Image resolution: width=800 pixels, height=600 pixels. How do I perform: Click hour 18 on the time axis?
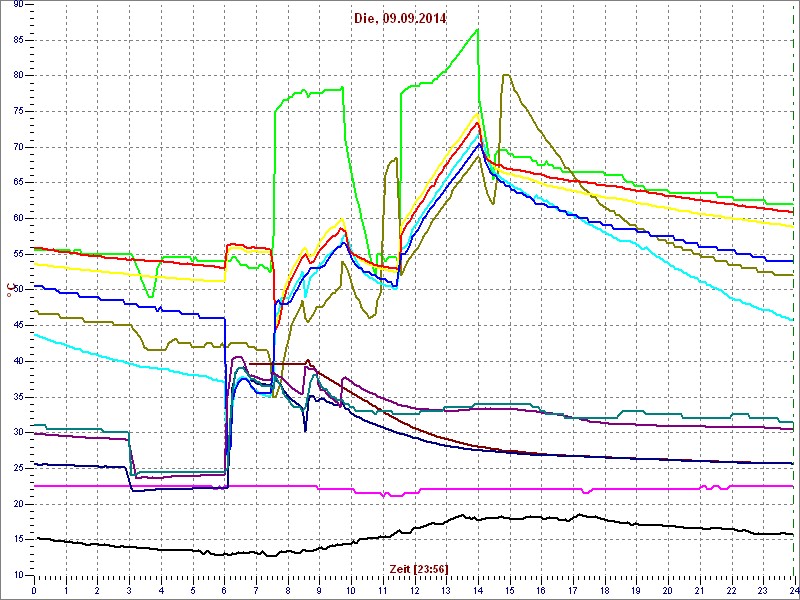[604, 590]
